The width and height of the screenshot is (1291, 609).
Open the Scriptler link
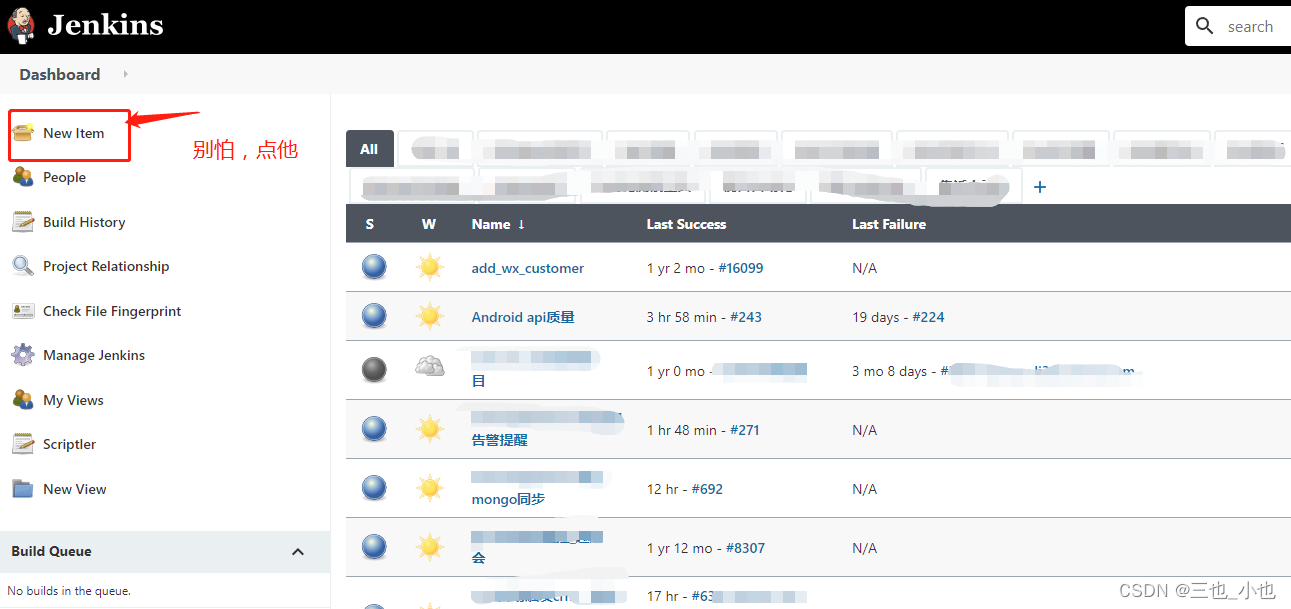point(70,444)
